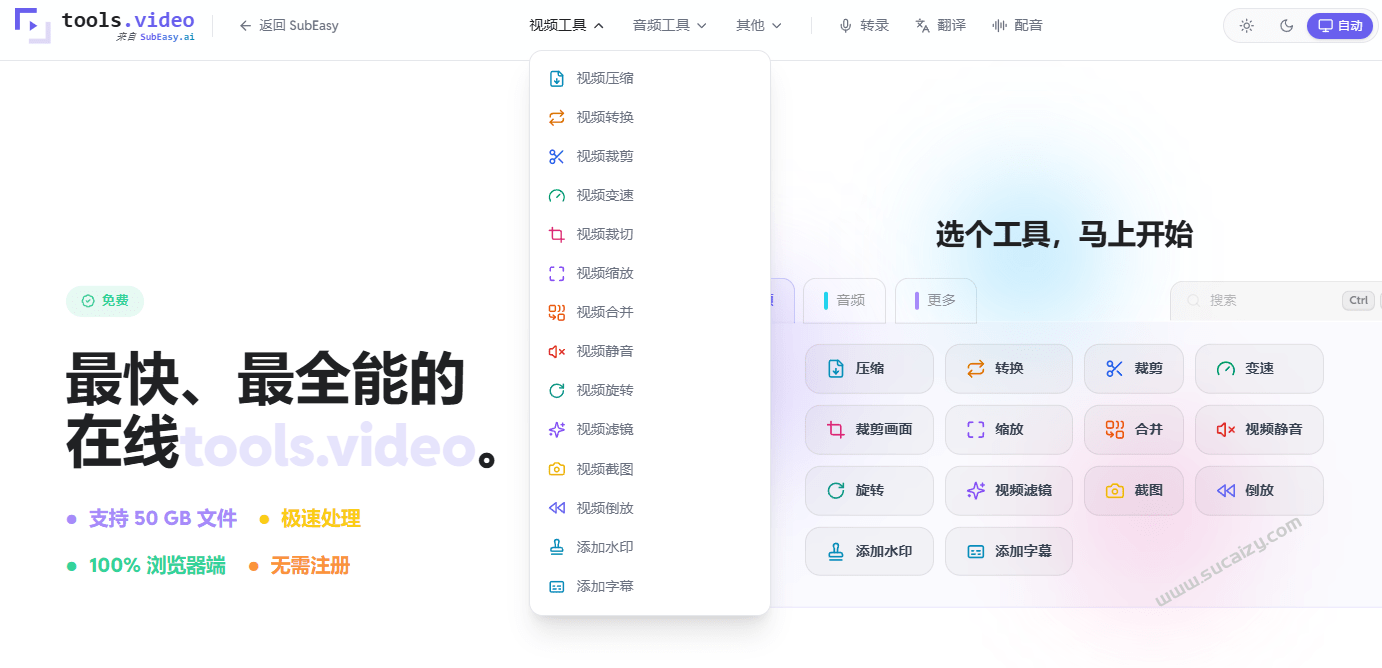Select 视频裁剪 in the dropdown list
The image size is (1382, 668).
click(x=650, y=156)
